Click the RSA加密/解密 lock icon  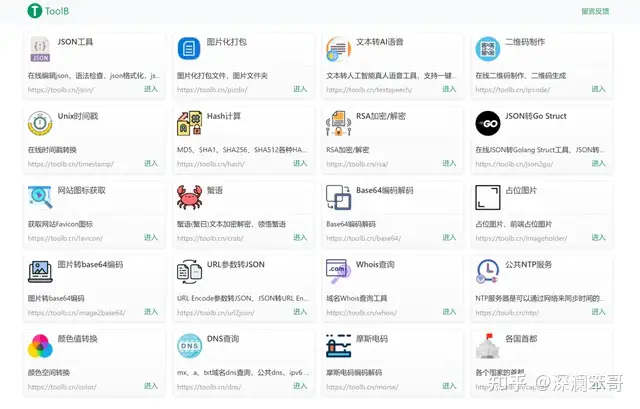click(338, 123)
